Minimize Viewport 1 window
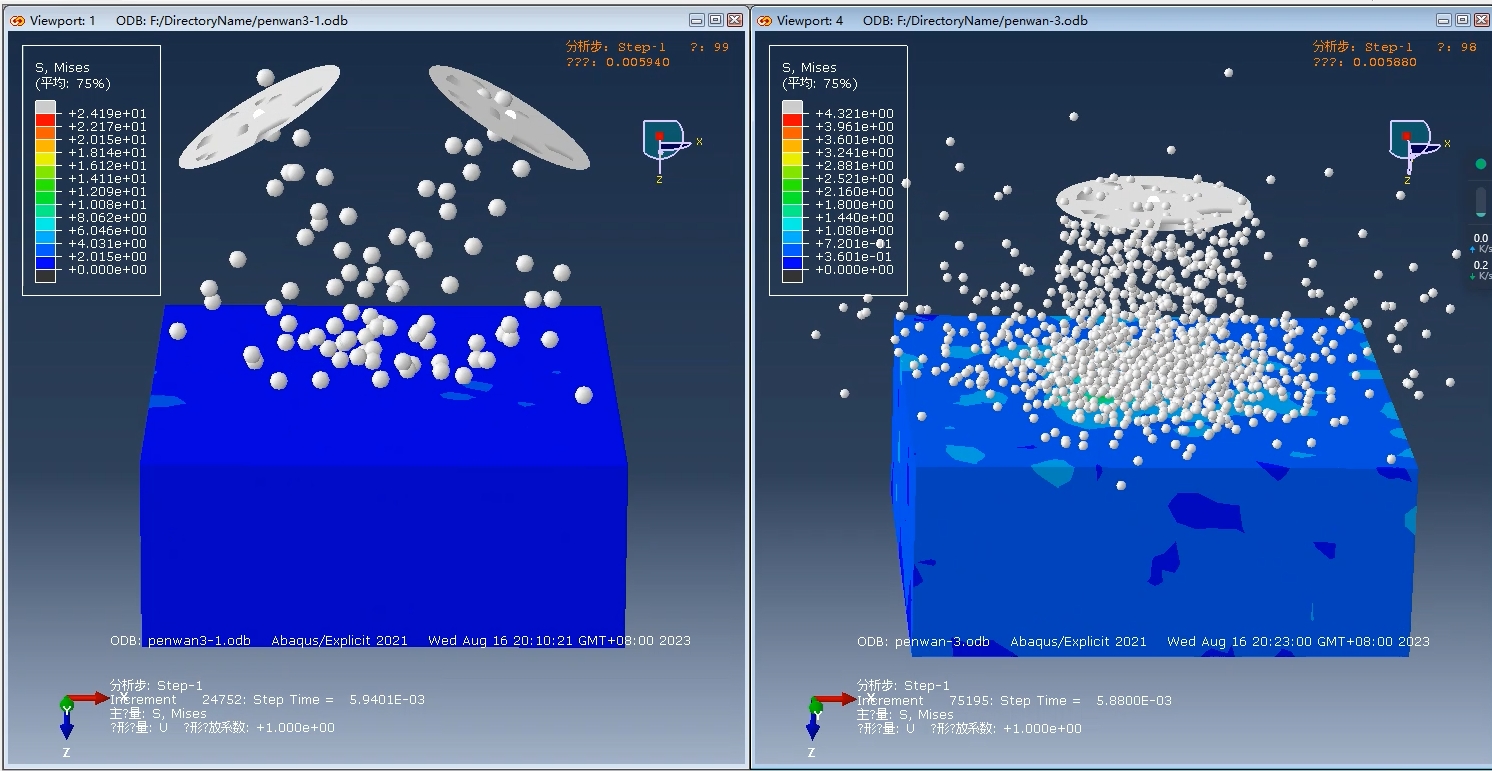Screen dimensions: 1492x771 point(697,20)
